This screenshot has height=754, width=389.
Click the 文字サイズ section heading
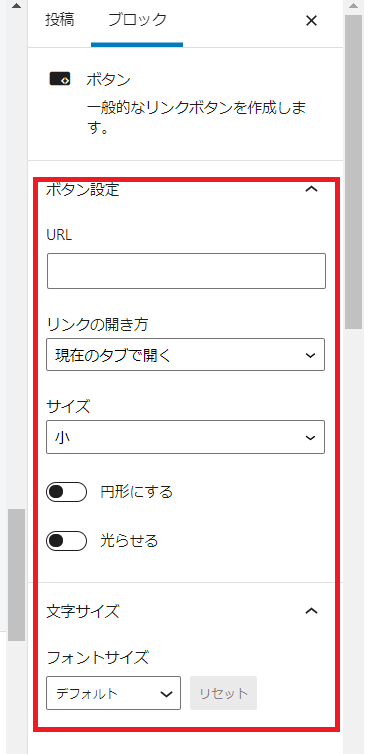82,611
